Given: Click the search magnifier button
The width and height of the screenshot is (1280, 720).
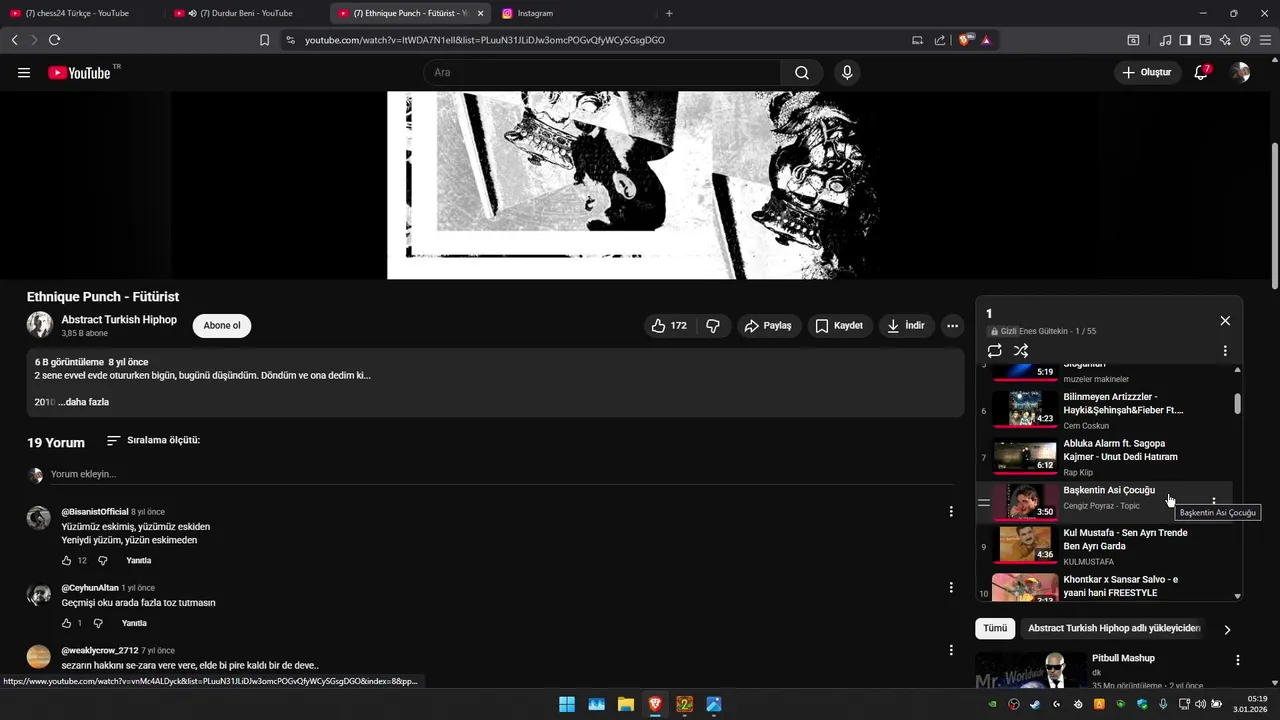Looking at the screenshot, I should (802, 73).
